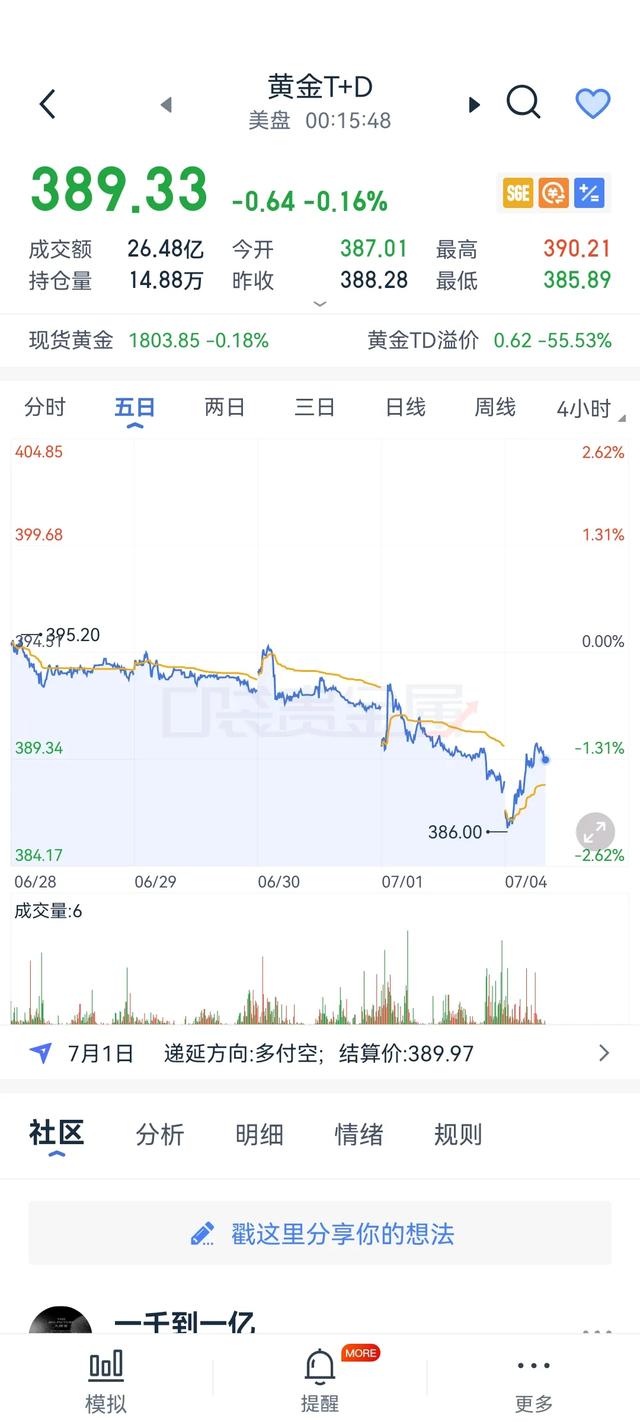Screen dimensions: 640x1422
Task: Open search with magnifier icon
Action: (x=523, y=102)
